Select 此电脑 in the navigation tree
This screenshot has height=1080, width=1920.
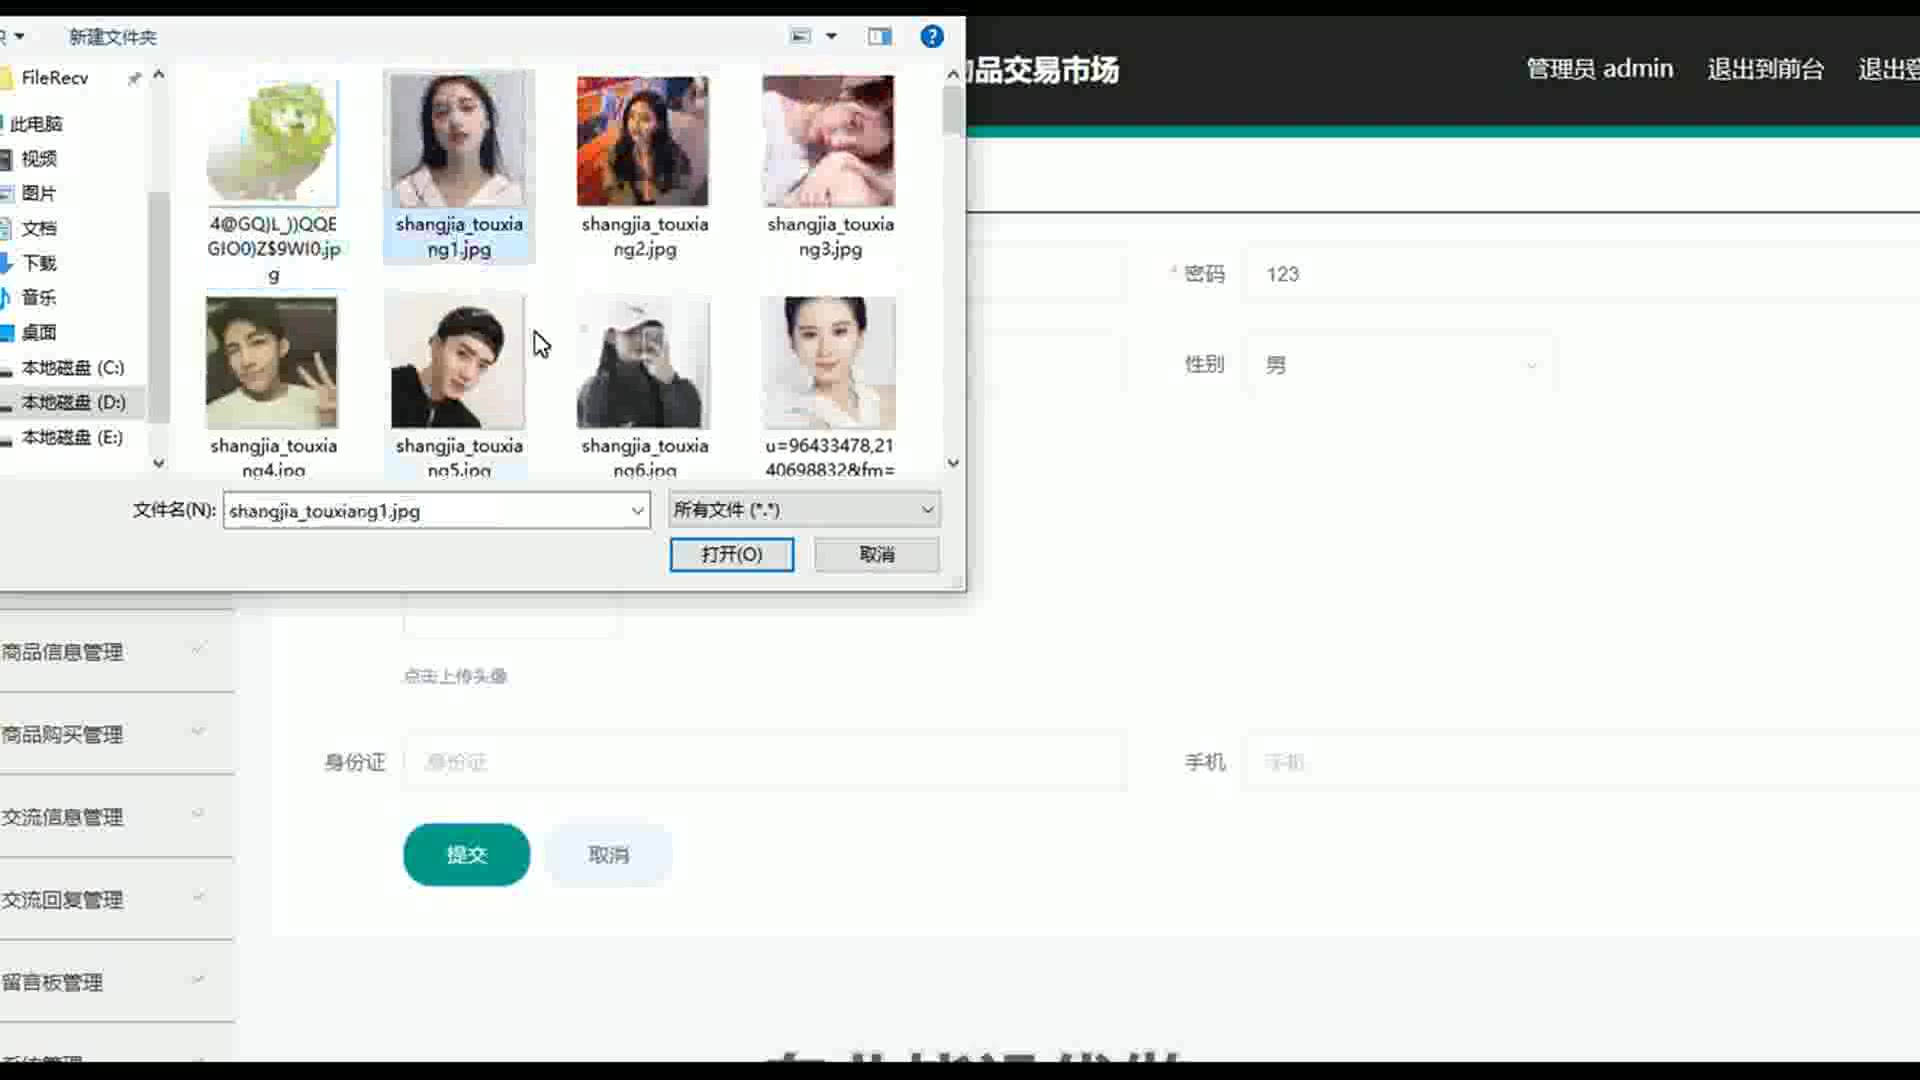pos(36,124)
